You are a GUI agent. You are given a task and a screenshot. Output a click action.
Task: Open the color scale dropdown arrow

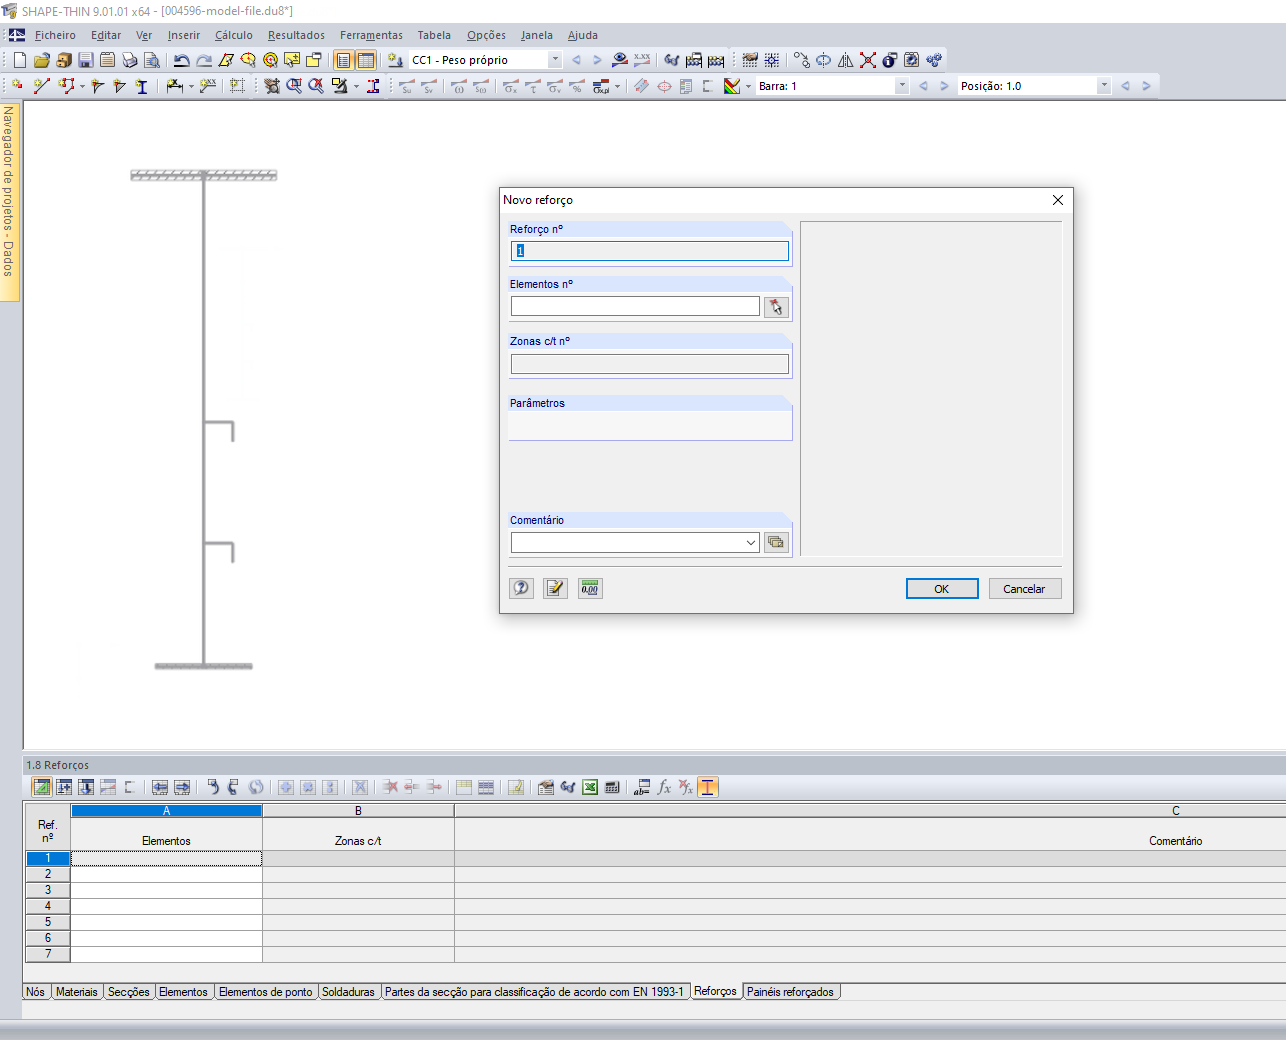pyautogui.click(x=748, y=86)
